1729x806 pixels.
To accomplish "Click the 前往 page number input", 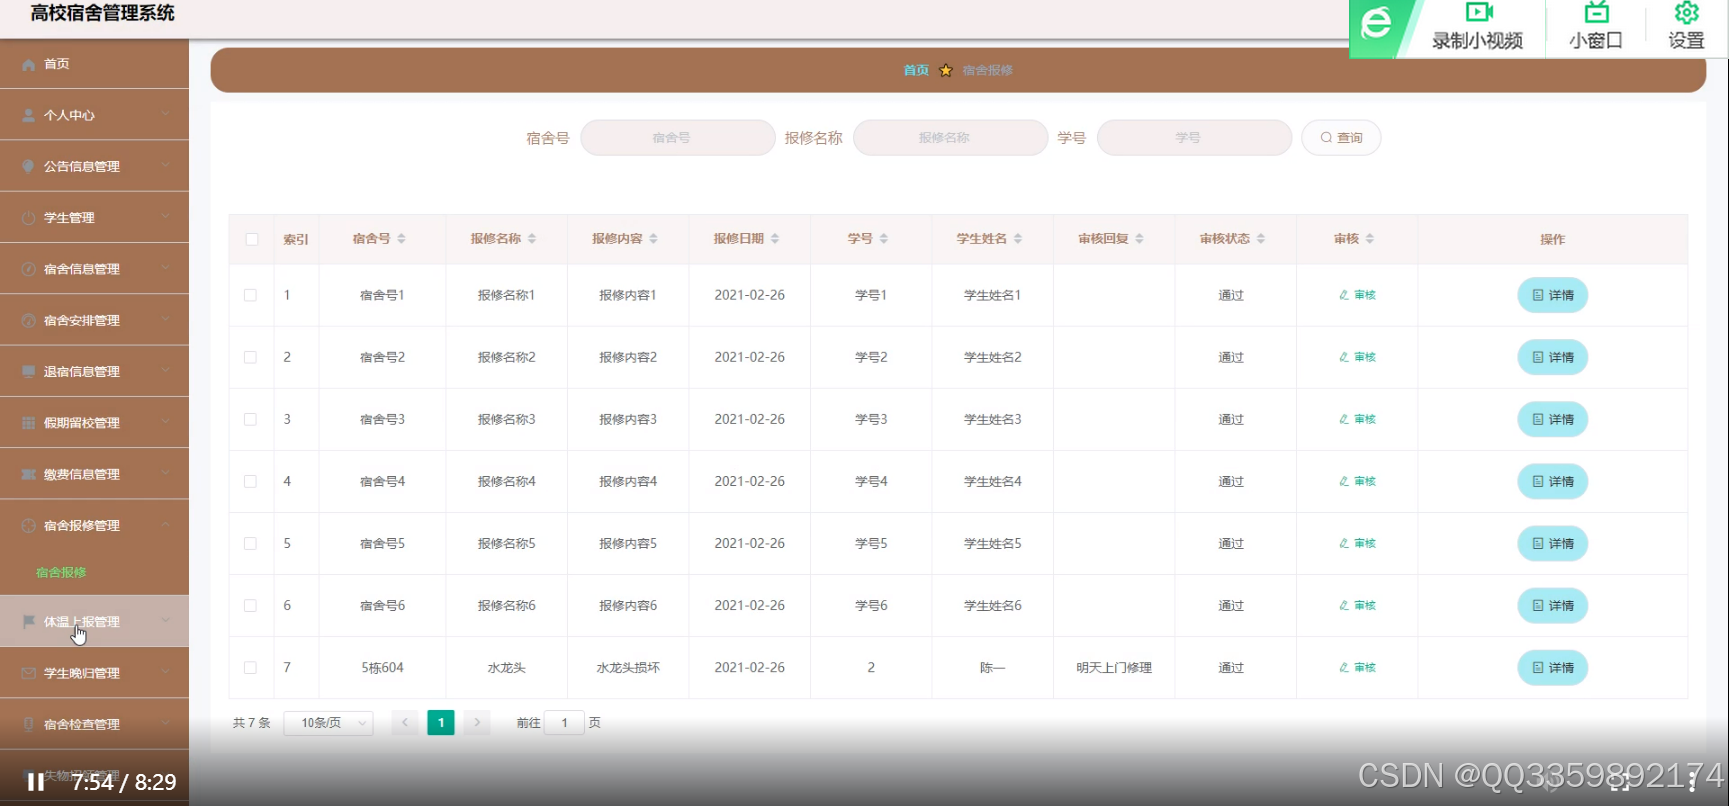I will 564,723.
